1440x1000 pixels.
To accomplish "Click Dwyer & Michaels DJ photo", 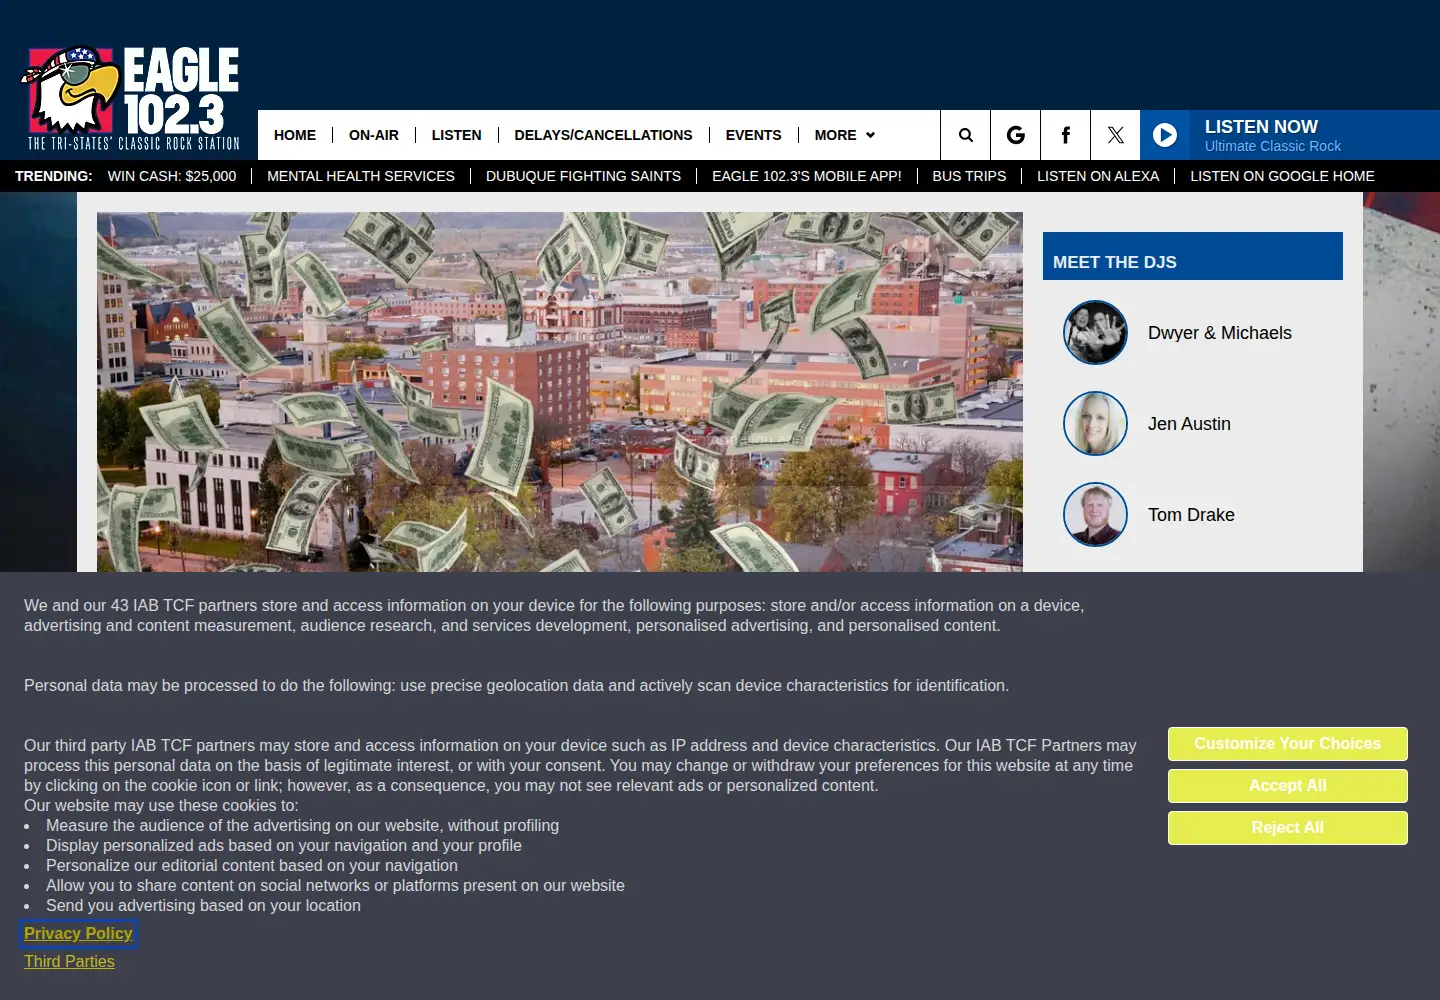I will pos(1095,333).
